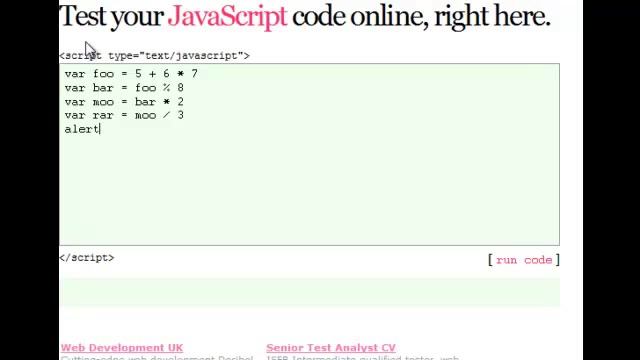Click the empty green output box below the editor
640x360 pixels.
[309, 292]
